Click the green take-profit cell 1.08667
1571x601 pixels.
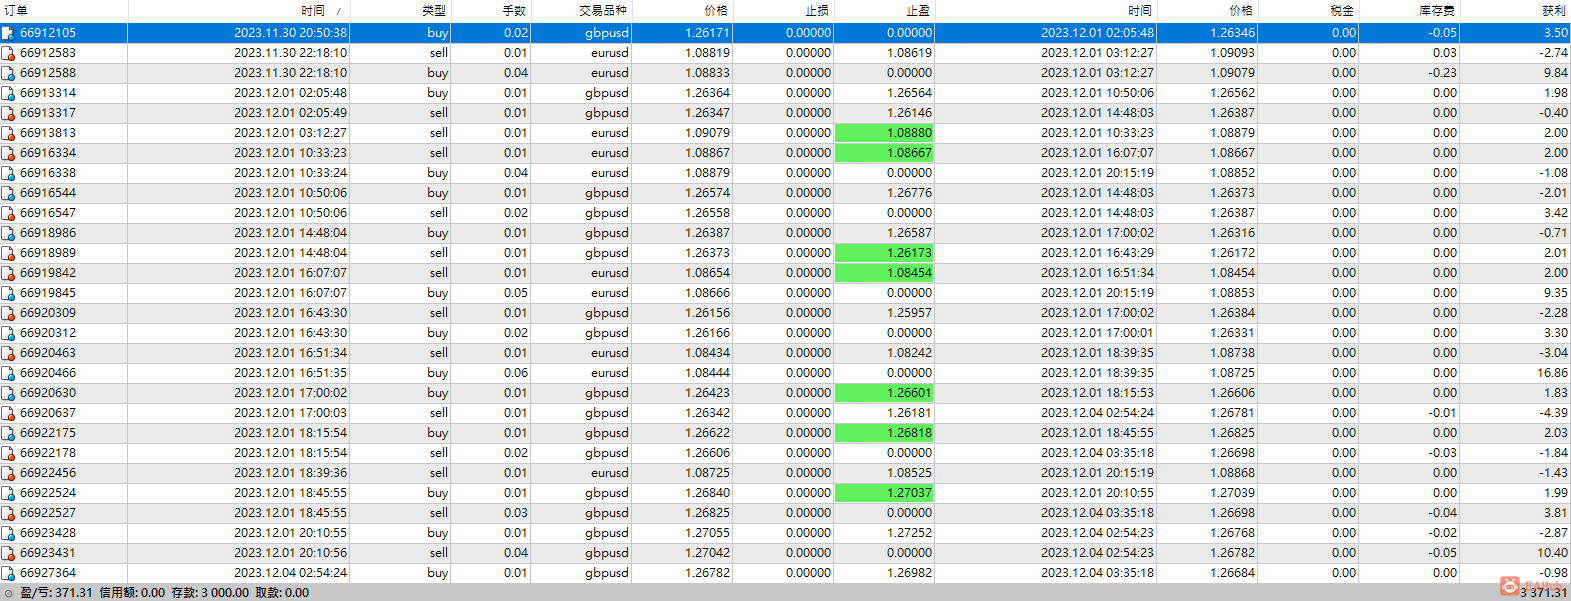tap(884, 153)
